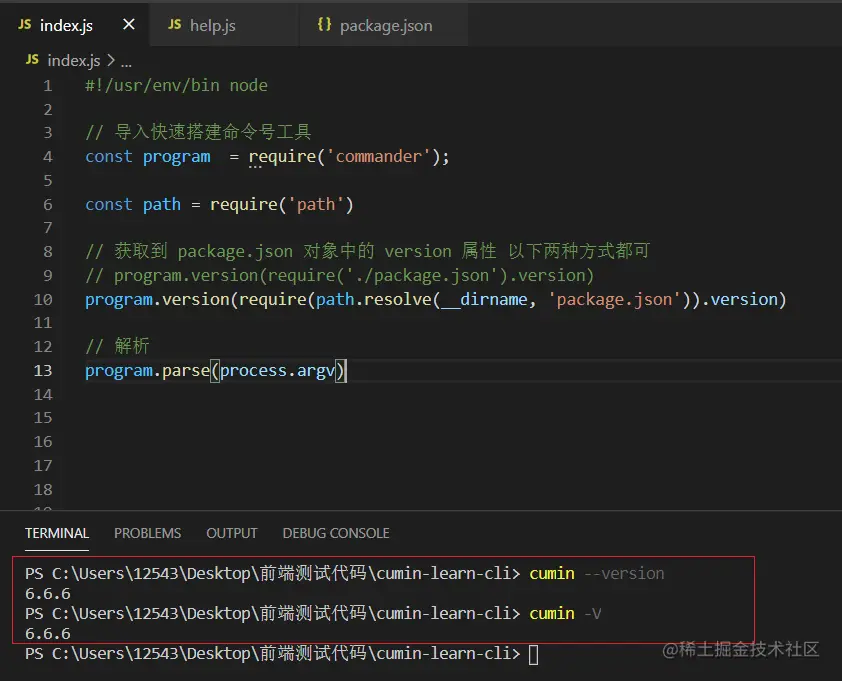Click line number 1 in the gutter
The height and width of the screenshot is (681, 842).
click(48, 86)
